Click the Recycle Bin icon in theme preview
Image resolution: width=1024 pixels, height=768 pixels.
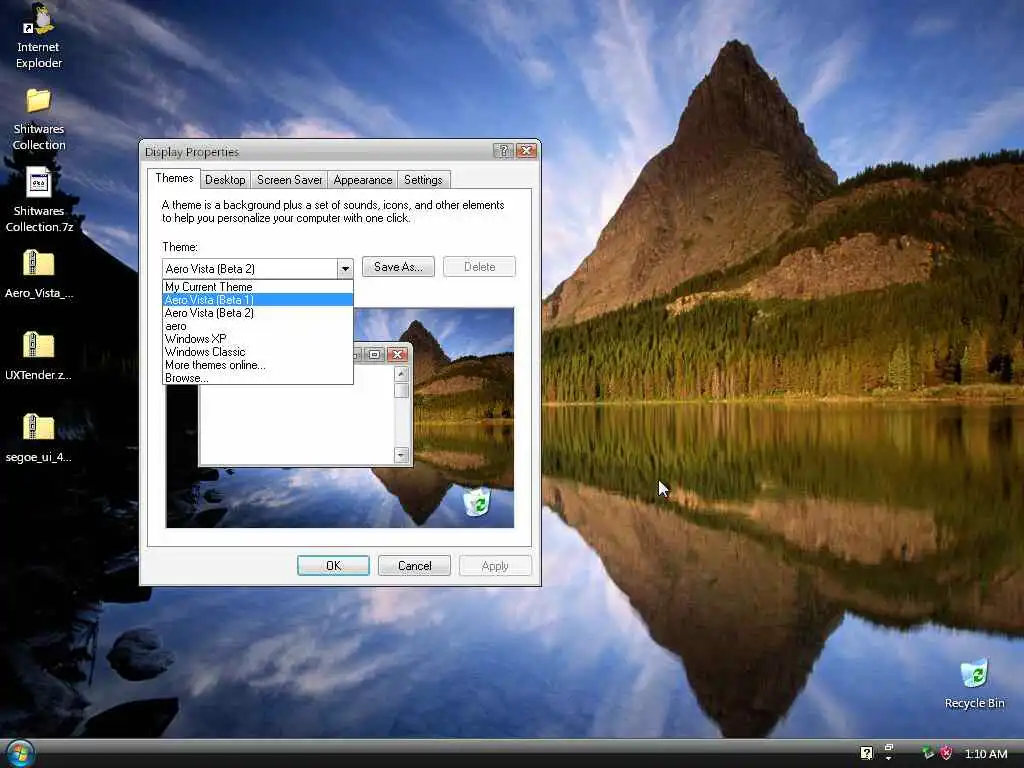coord(477,502)
